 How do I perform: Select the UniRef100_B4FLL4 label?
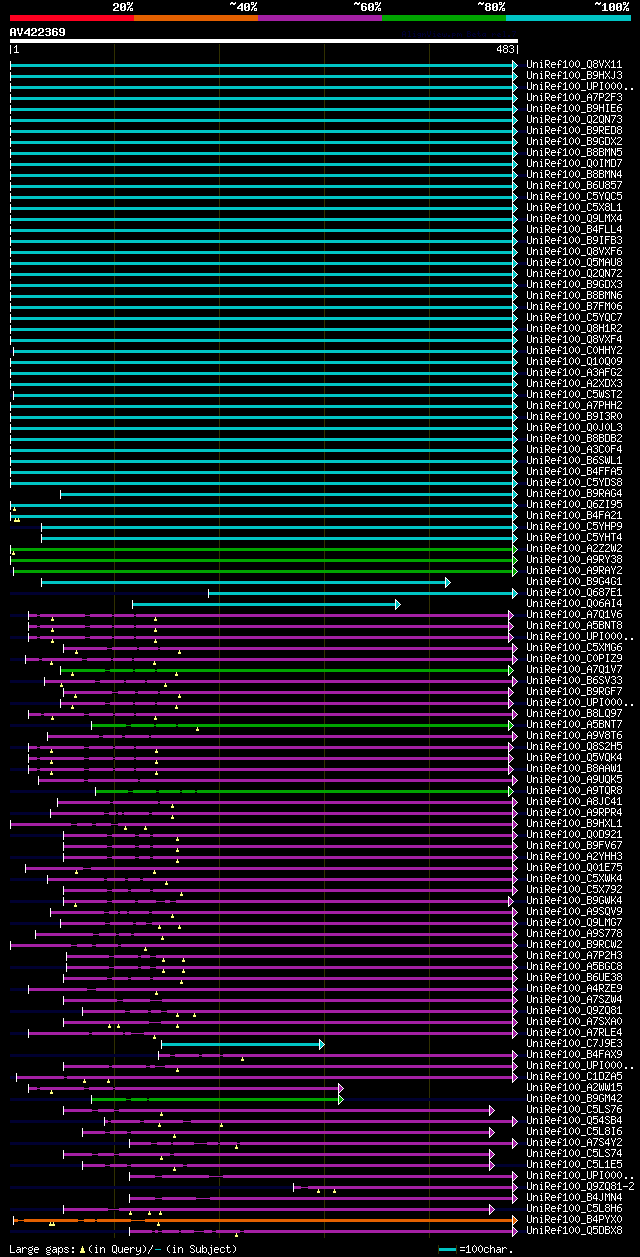point(574,229)
